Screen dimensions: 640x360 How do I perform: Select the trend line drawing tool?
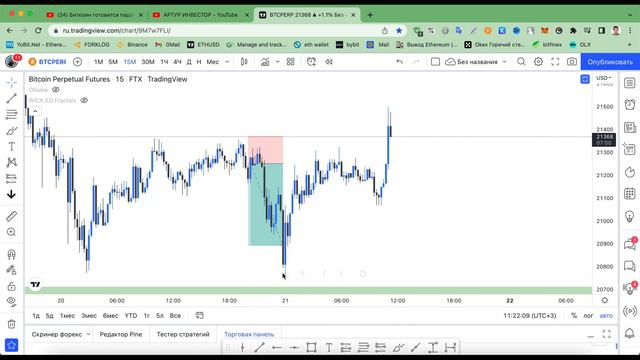click(11, 98)
